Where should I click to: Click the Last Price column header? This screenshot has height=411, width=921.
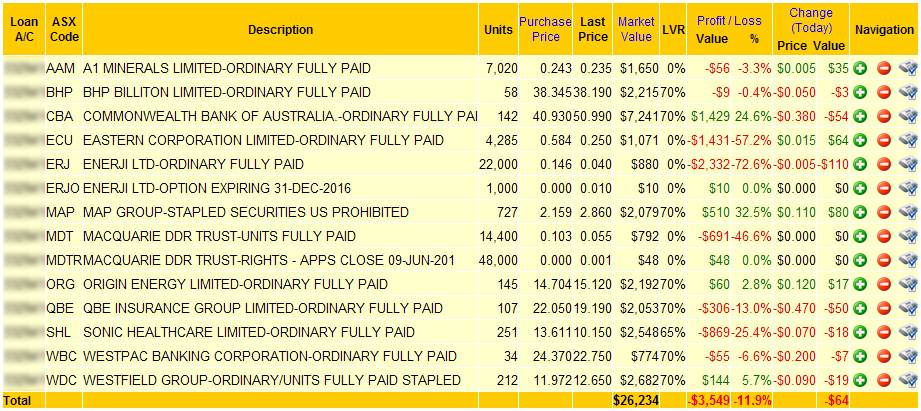tap(593, 29)
